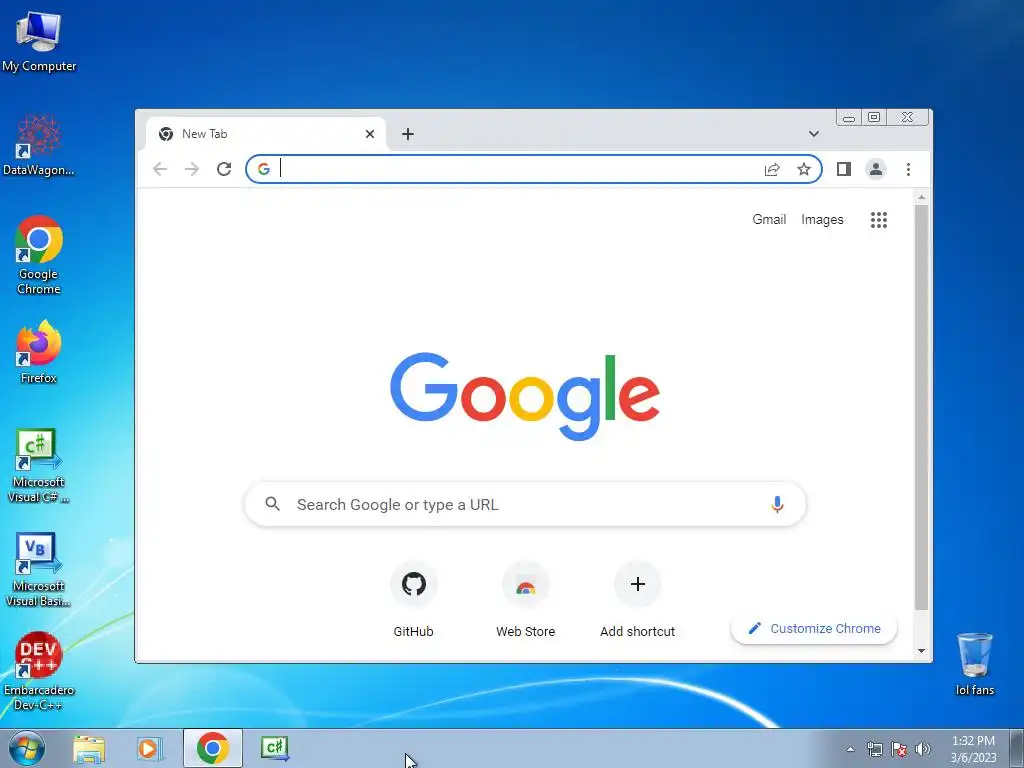This screenshot has height=768, width=1024.
Task: Click the Show desktop strip
Action: [x=1017, y=749]
